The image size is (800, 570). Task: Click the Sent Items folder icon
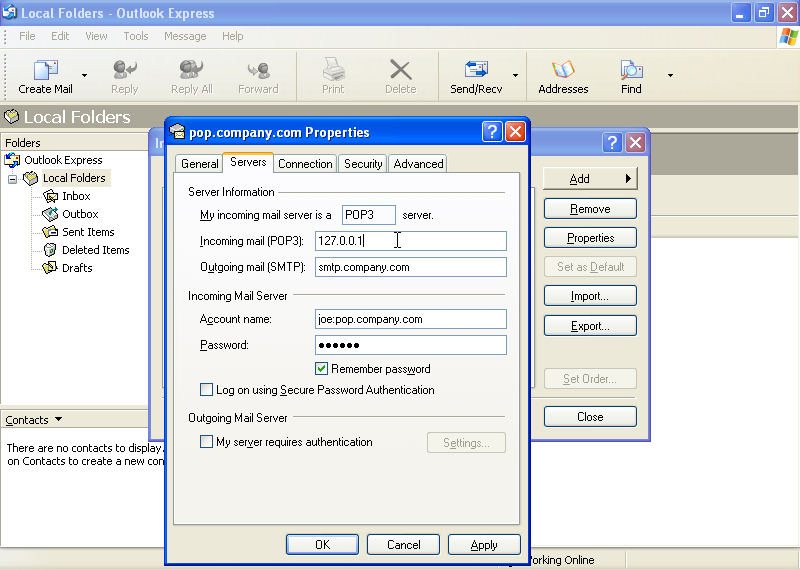[x=50, y=232]
